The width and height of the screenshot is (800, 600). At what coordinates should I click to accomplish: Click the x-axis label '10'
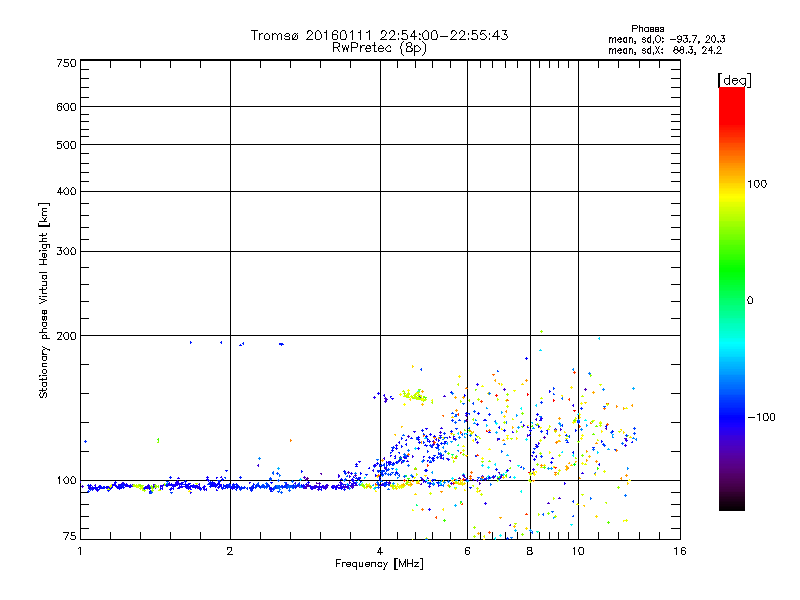578,551
